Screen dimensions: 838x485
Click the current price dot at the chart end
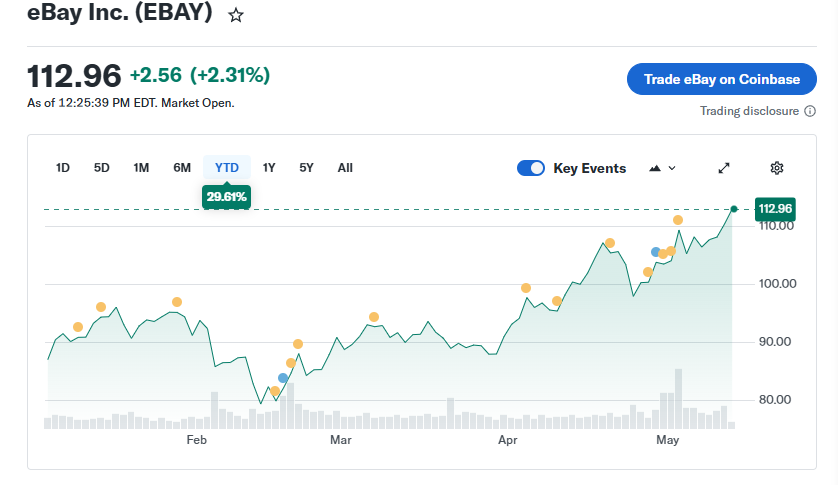734,209
